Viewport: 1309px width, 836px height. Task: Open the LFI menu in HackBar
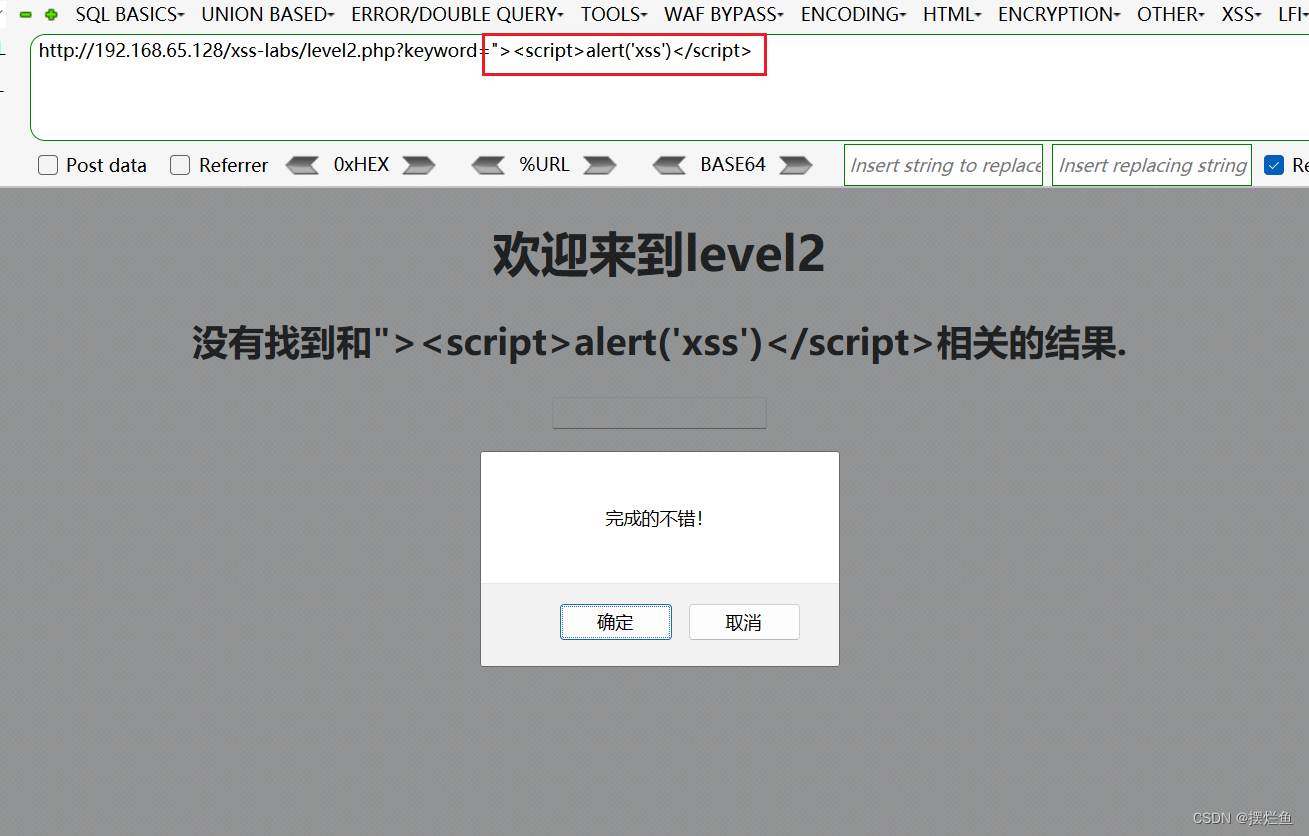pos(1293,14)
